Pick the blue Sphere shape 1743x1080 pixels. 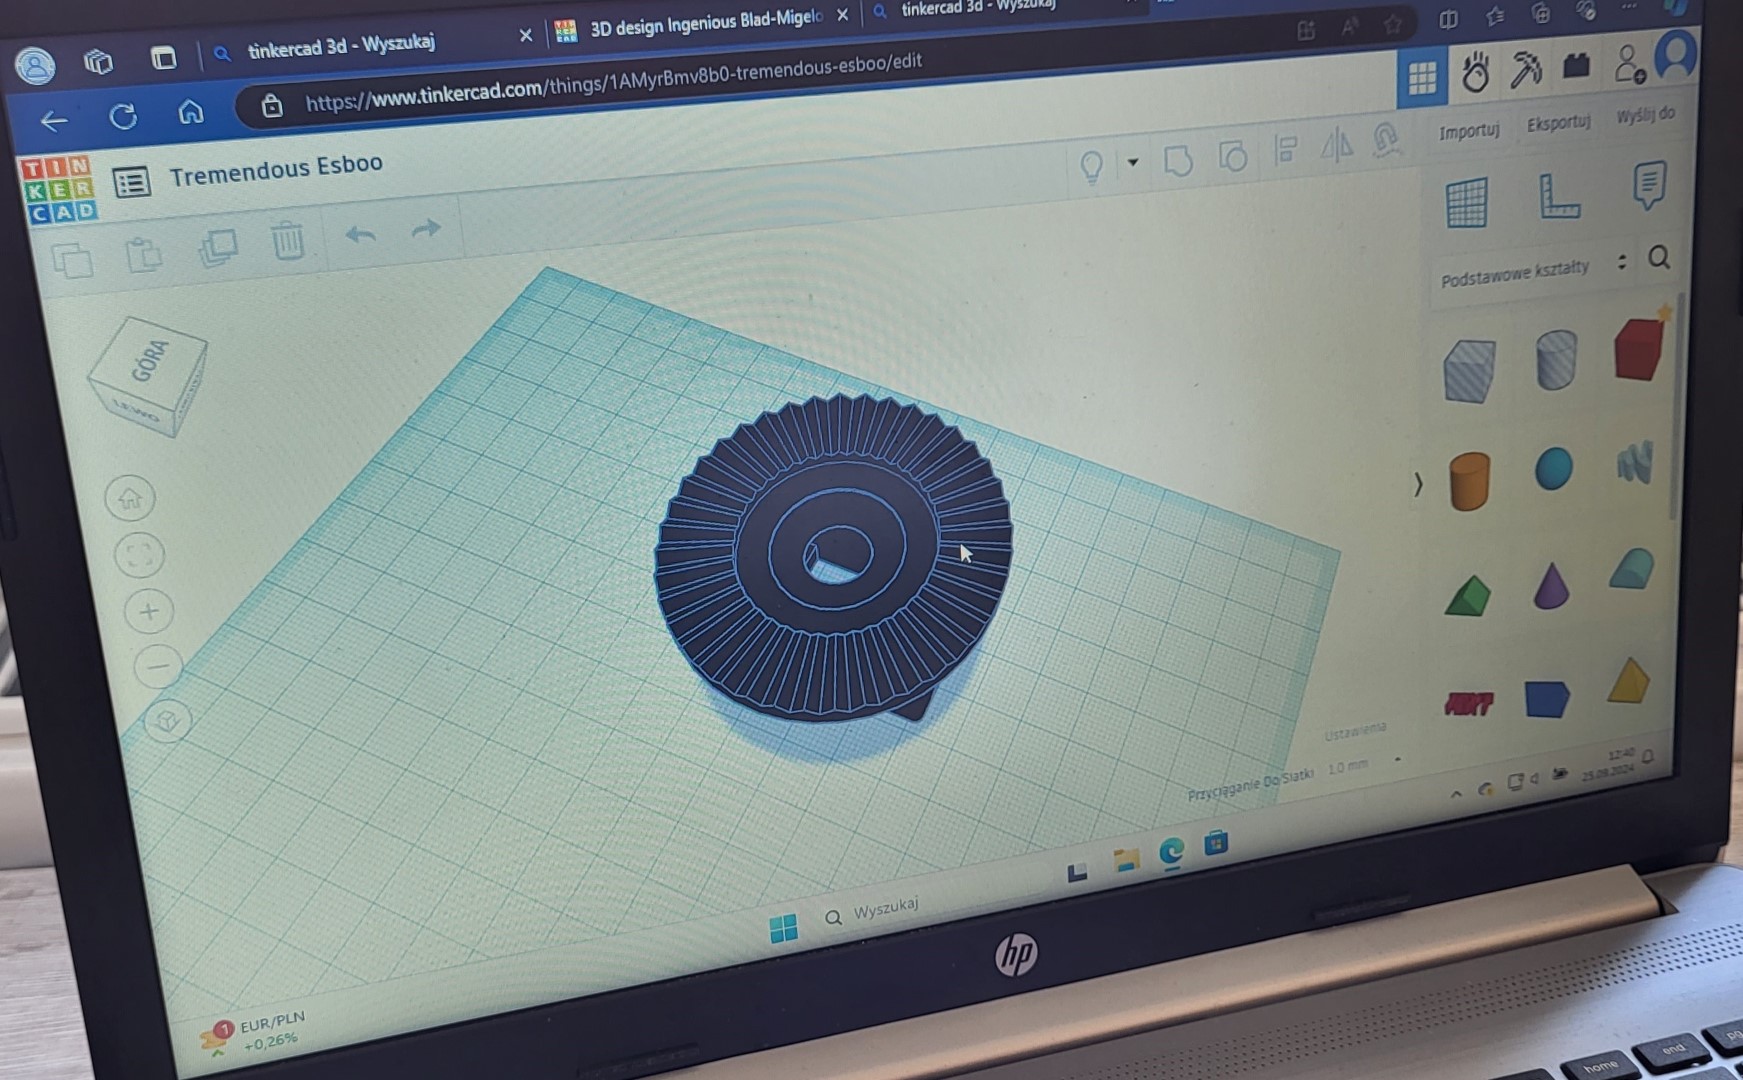point(1553,469)
